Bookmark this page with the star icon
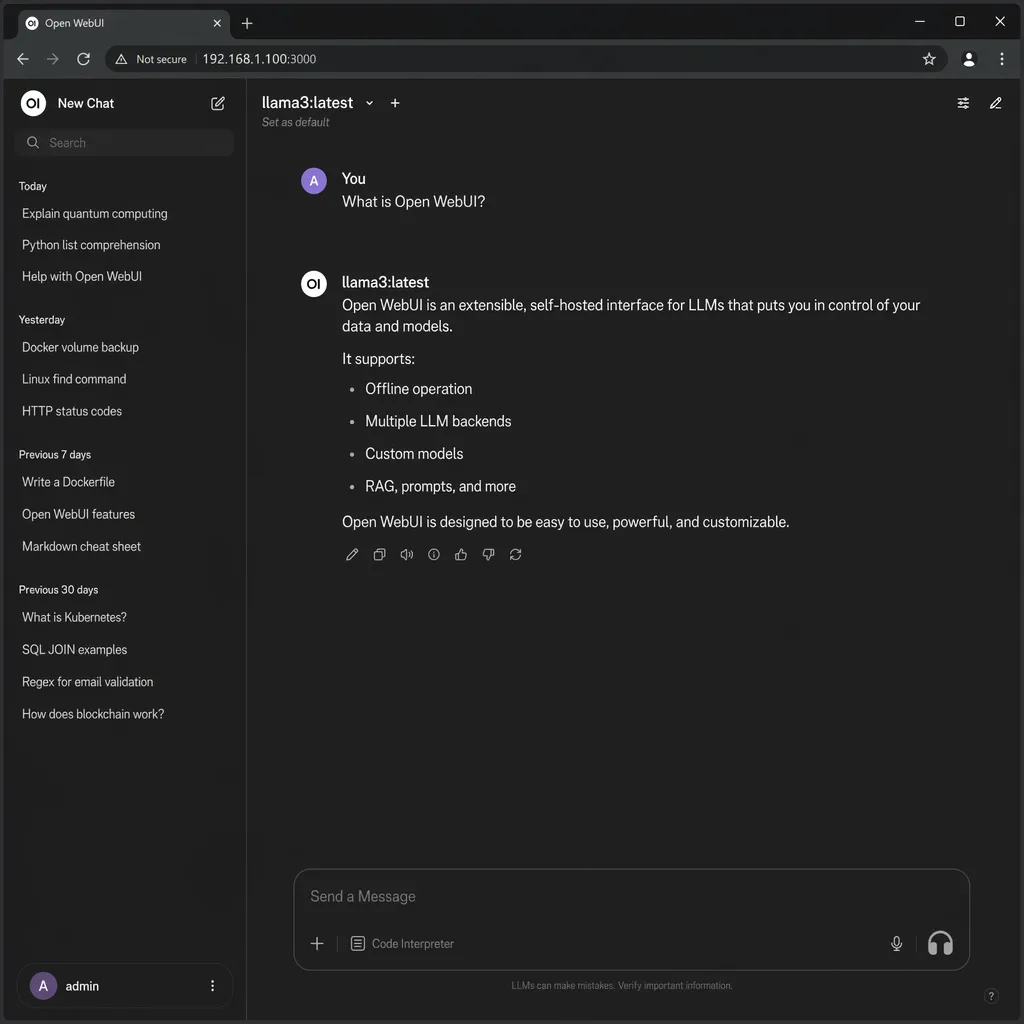 point(929,59)
